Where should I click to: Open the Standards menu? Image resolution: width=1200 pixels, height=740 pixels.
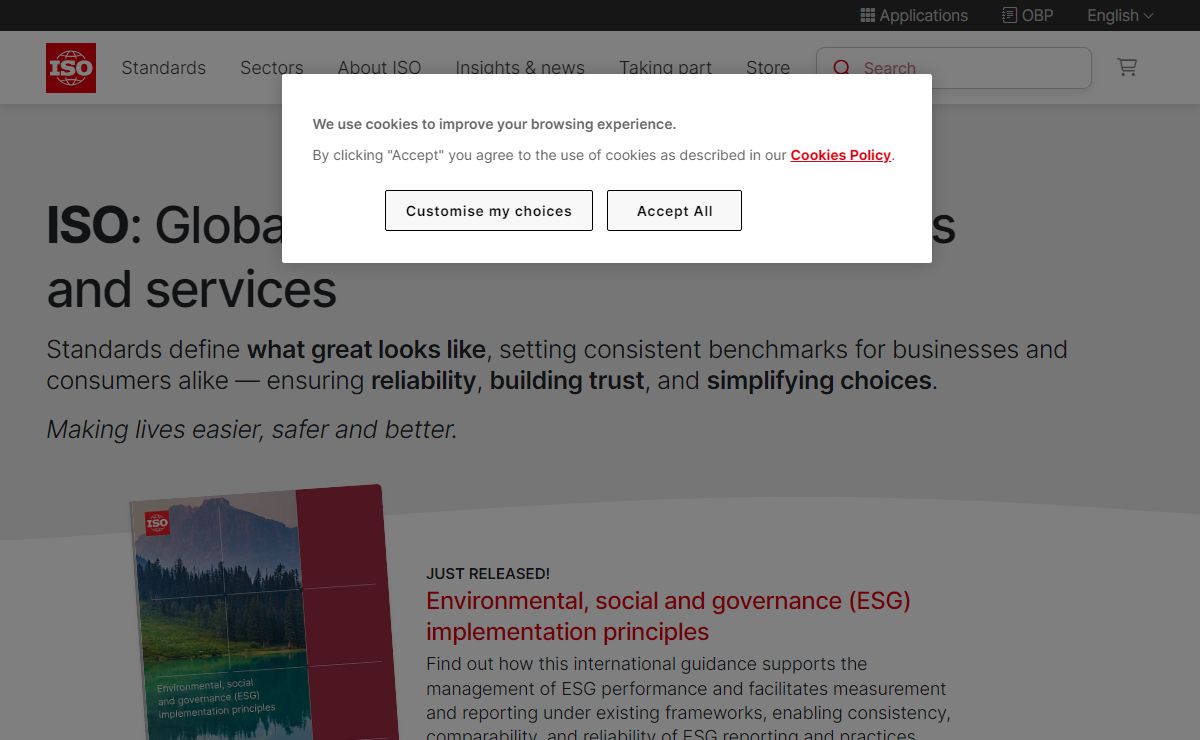click(x=164, y=68)
